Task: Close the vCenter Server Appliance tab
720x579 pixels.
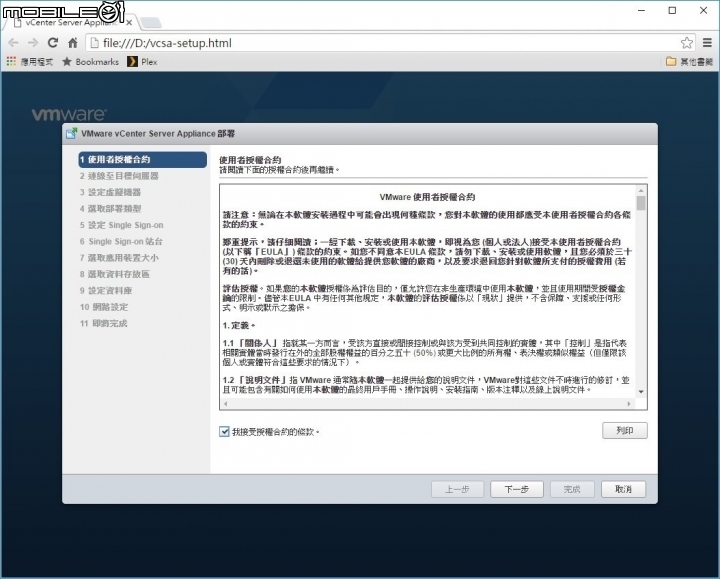Action: pos(129,22)
